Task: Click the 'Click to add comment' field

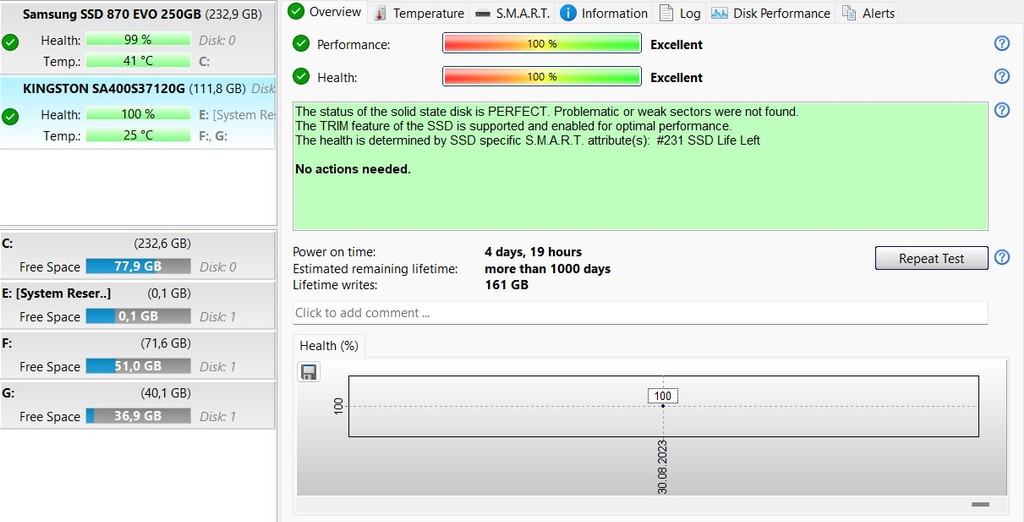Action: coord(640,313)
